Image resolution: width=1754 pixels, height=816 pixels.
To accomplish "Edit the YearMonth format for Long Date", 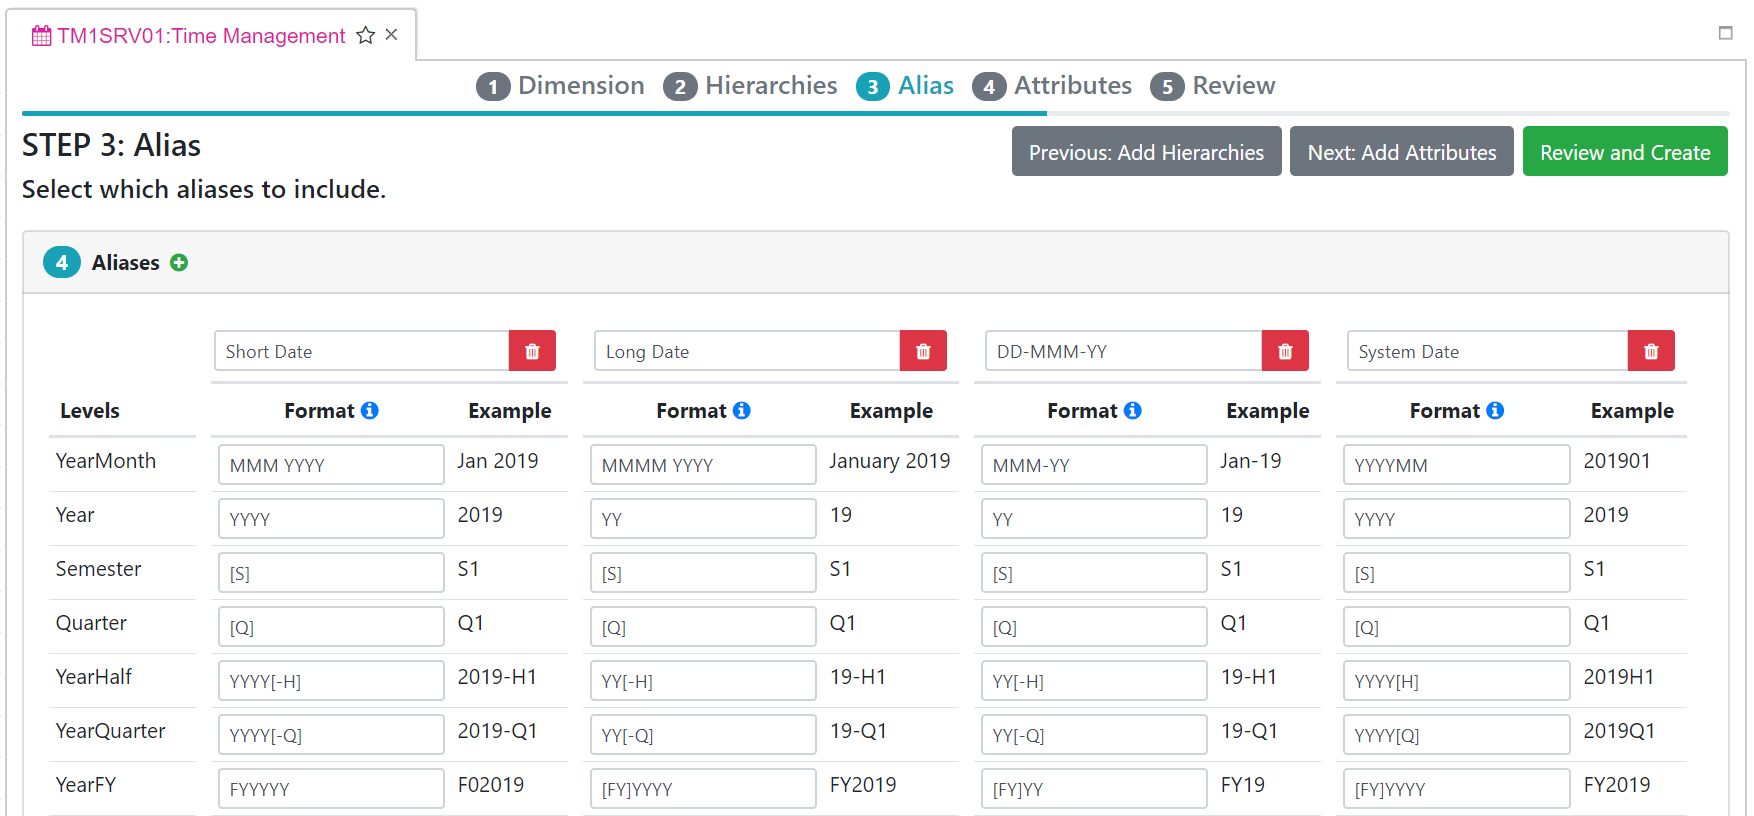I will [x=702, y=465].
